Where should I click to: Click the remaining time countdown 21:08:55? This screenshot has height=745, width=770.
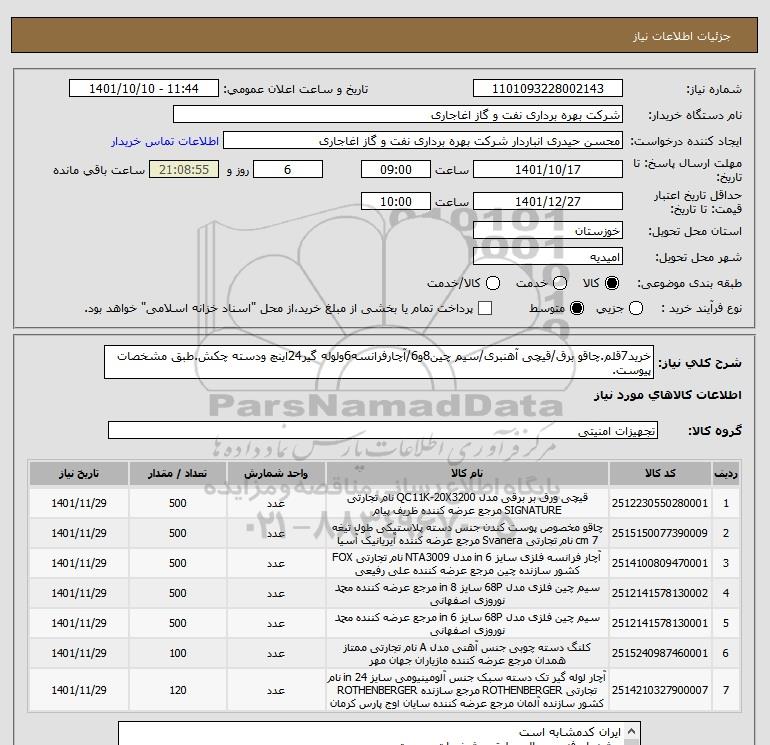coord(184,169)
